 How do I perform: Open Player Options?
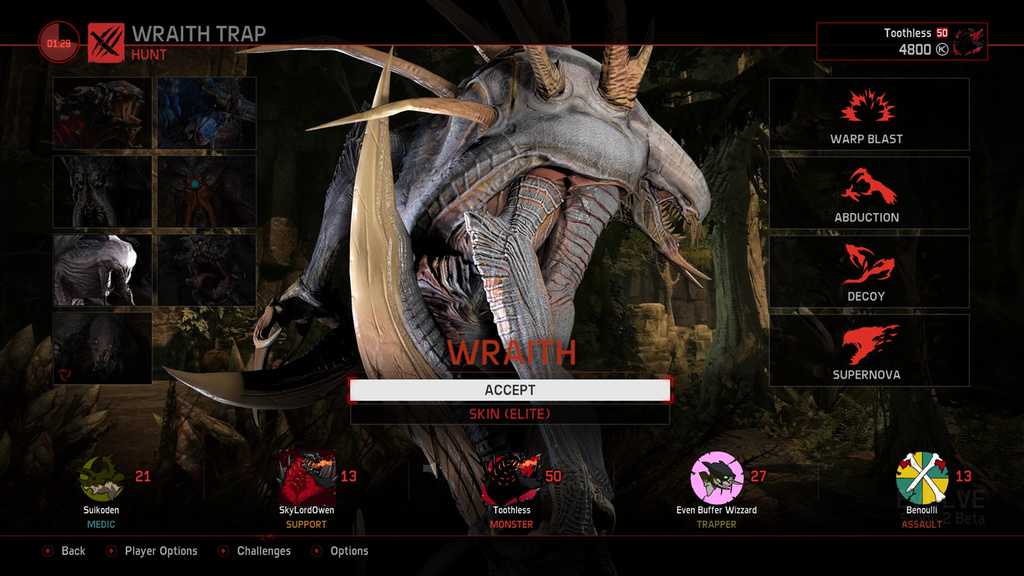161,551
